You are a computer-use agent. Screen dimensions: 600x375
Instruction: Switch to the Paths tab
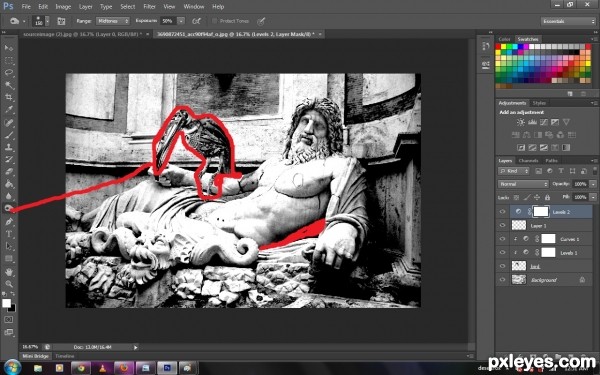pos(551,161)
